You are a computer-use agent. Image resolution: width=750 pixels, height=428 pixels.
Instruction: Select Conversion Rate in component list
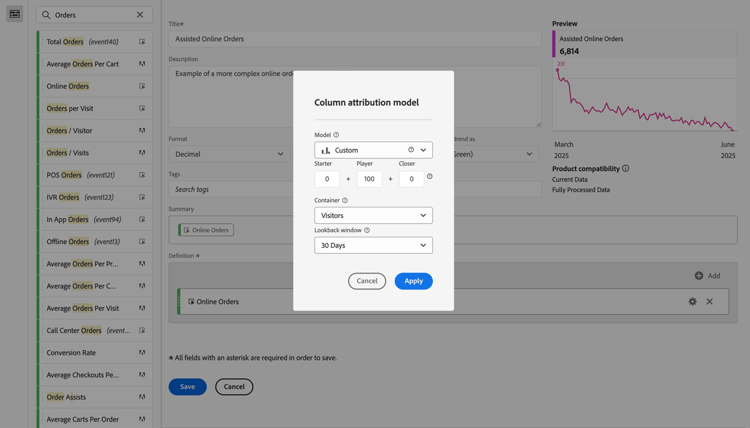(x=95, y=352)
